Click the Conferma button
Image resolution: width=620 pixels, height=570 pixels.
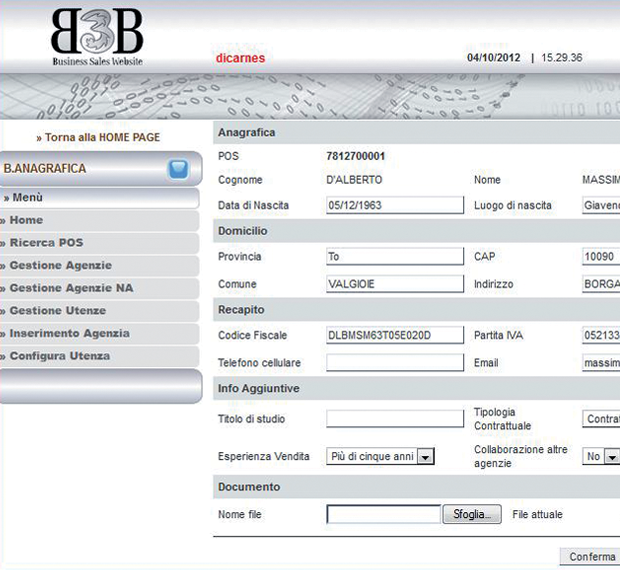click(591, 557)
